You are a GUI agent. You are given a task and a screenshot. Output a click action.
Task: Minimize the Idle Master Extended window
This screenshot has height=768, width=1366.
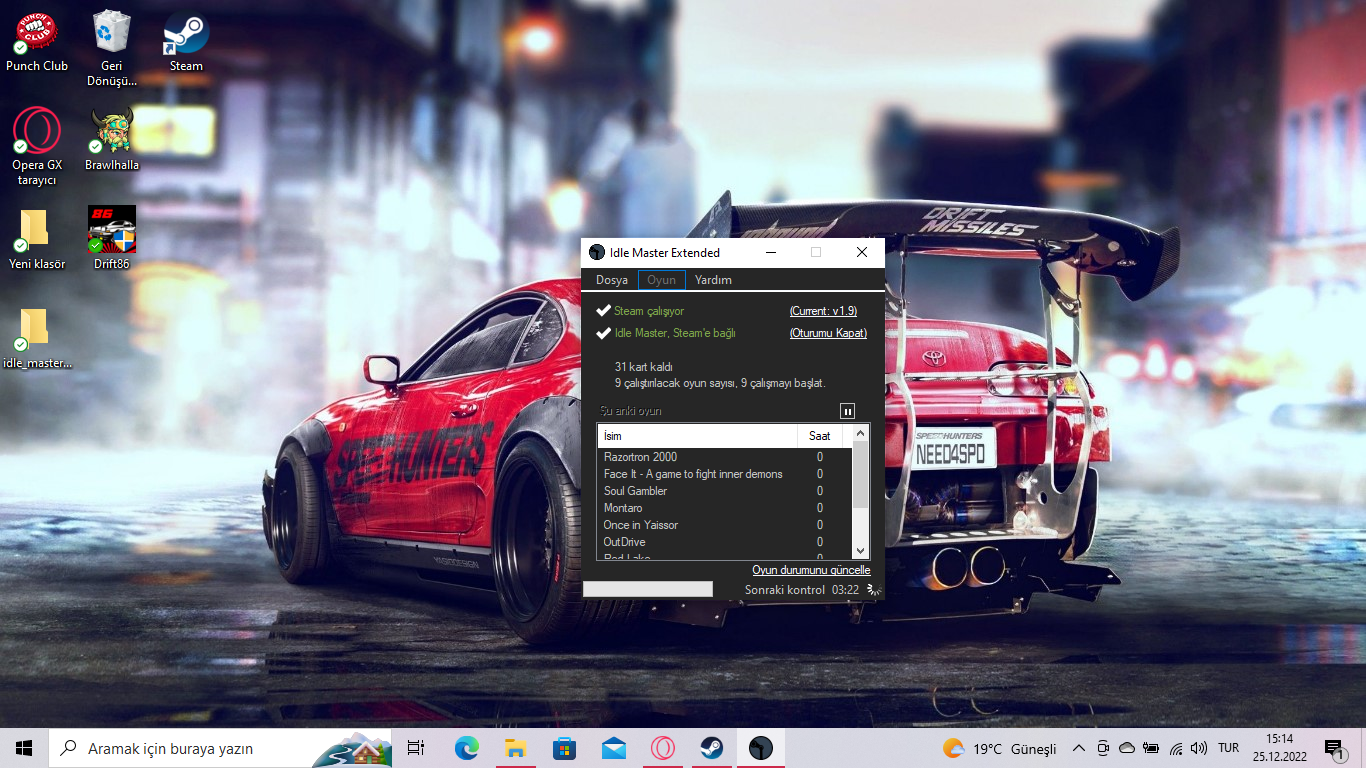(770, 252)
